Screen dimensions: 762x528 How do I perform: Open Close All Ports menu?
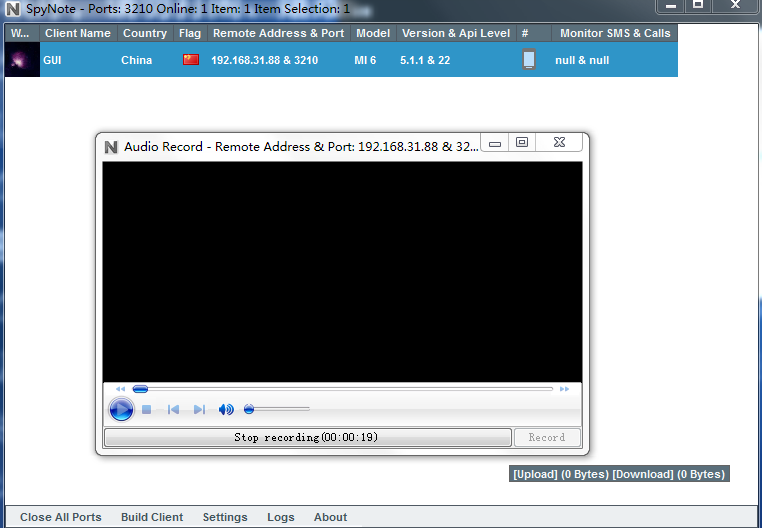tap(61, 517)
